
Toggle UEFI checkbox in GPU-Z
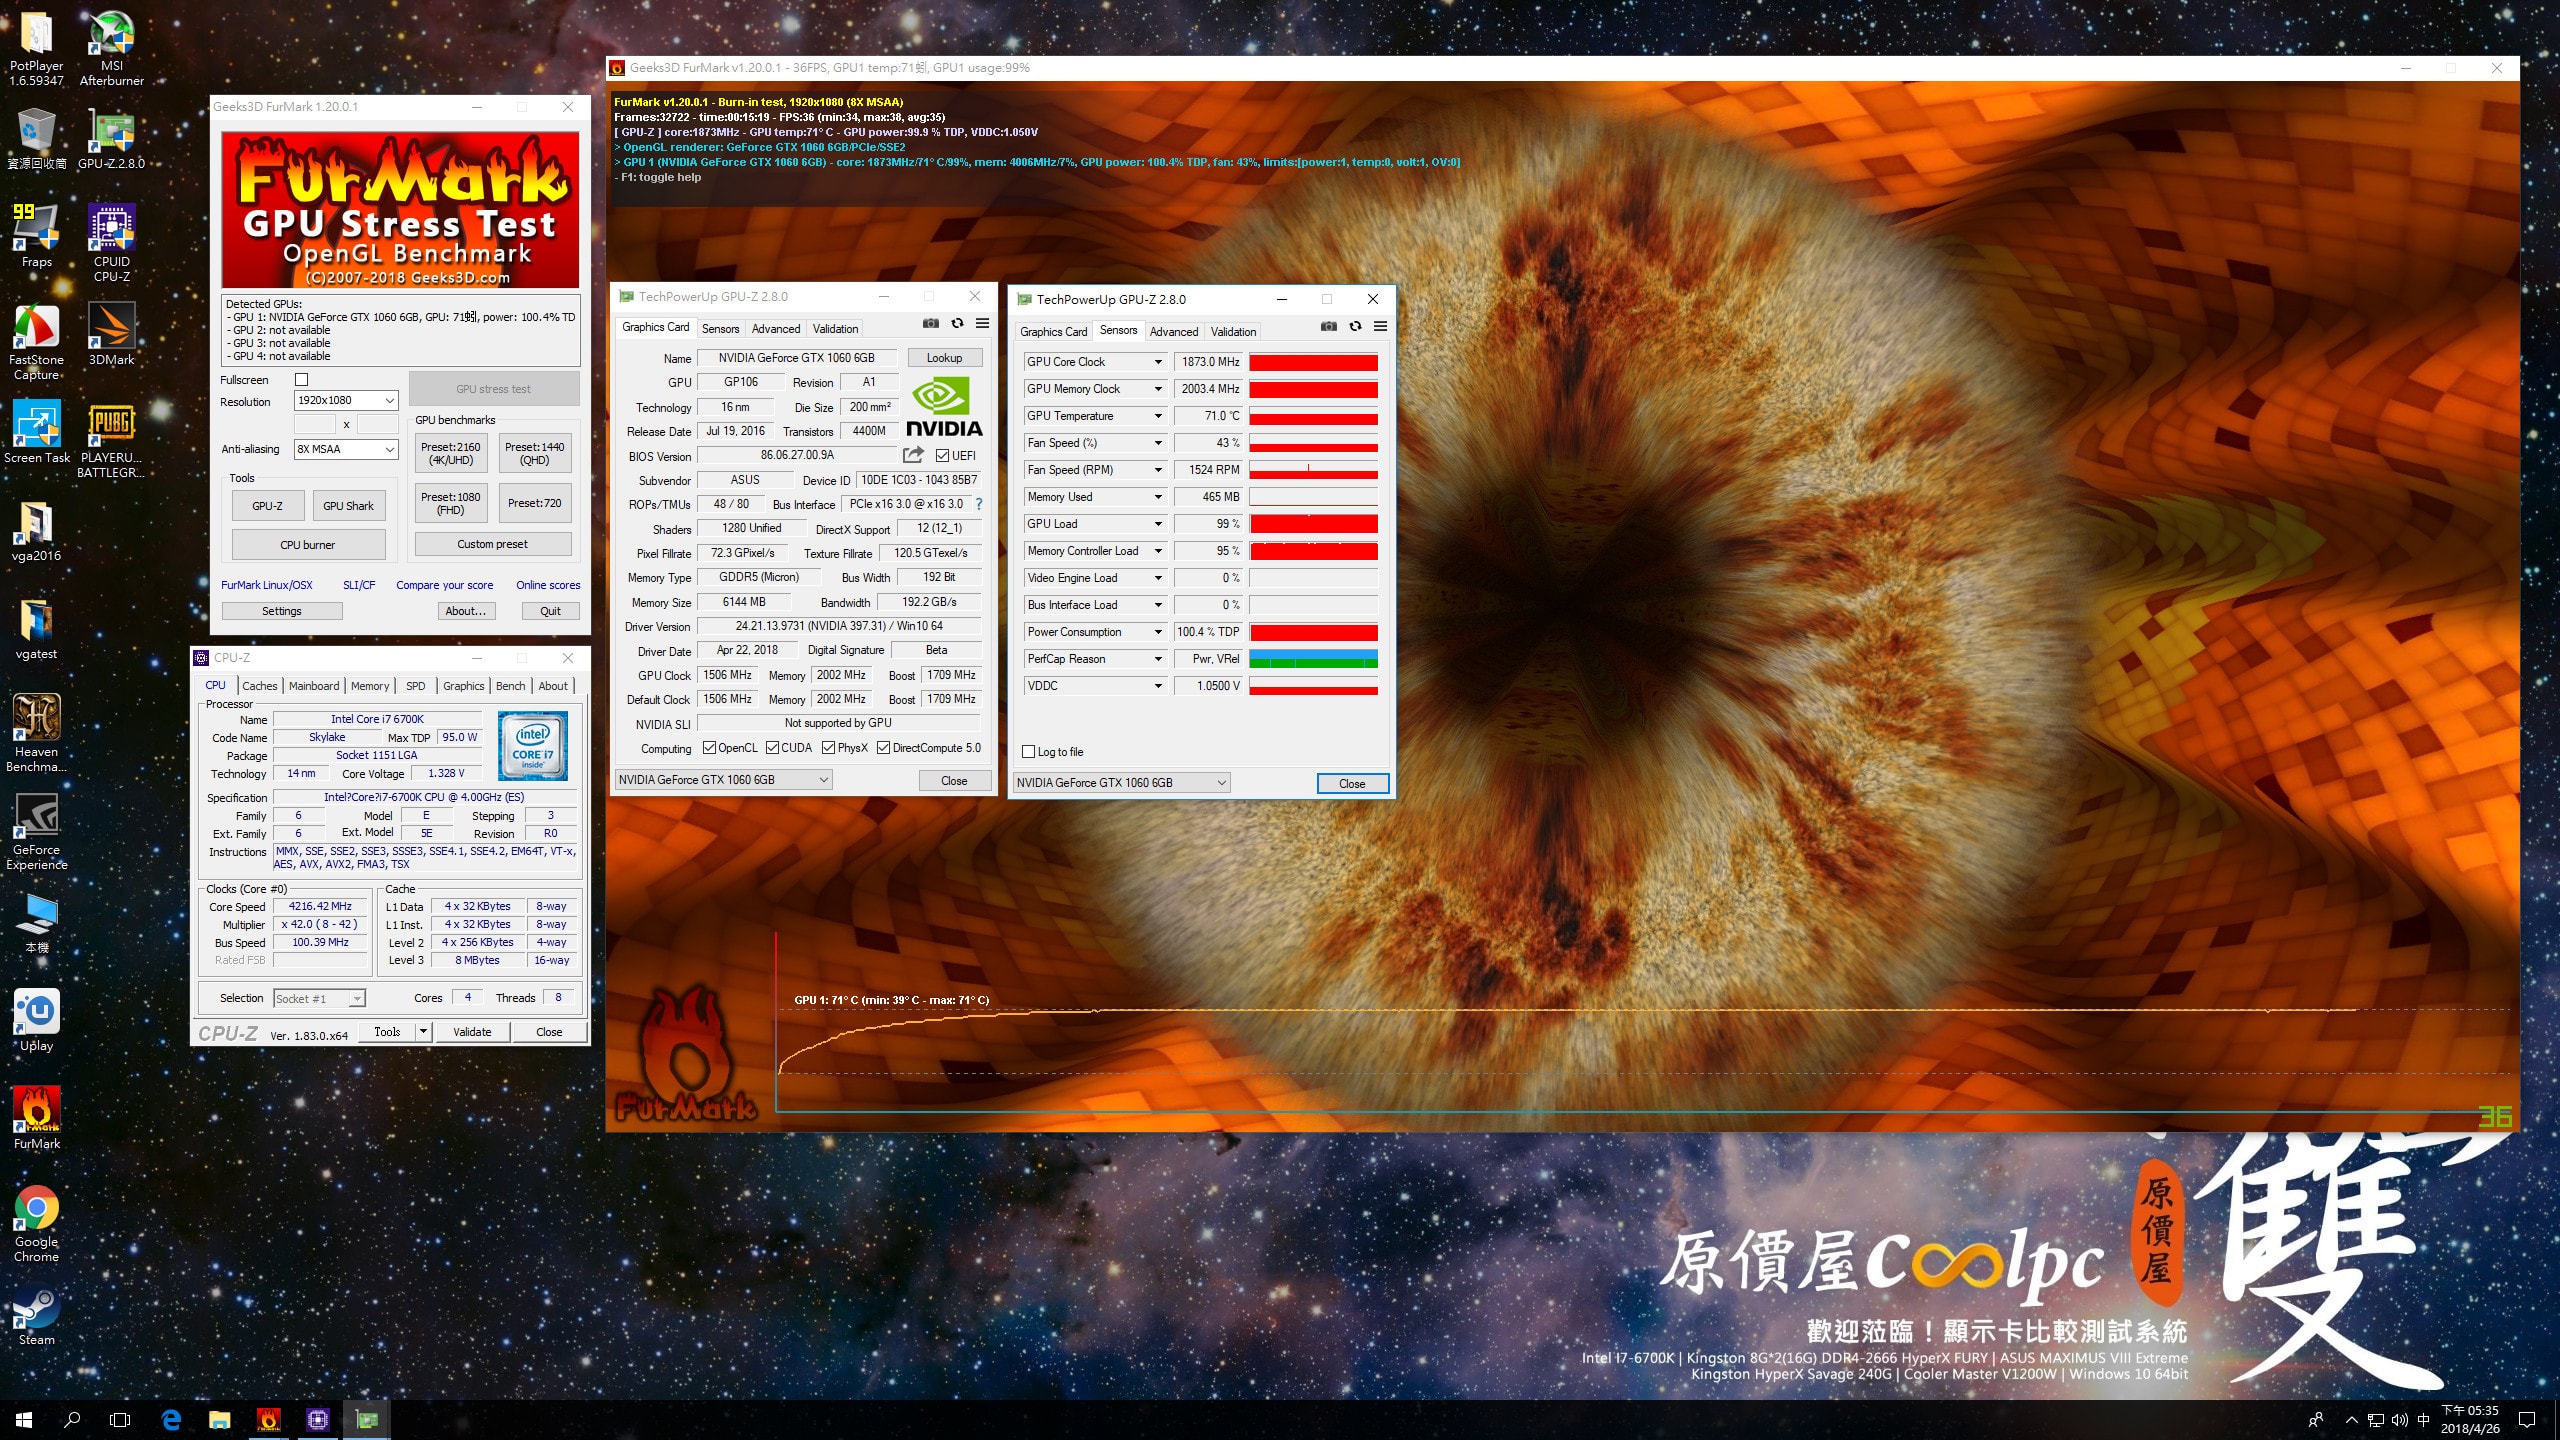click(942, 456)
